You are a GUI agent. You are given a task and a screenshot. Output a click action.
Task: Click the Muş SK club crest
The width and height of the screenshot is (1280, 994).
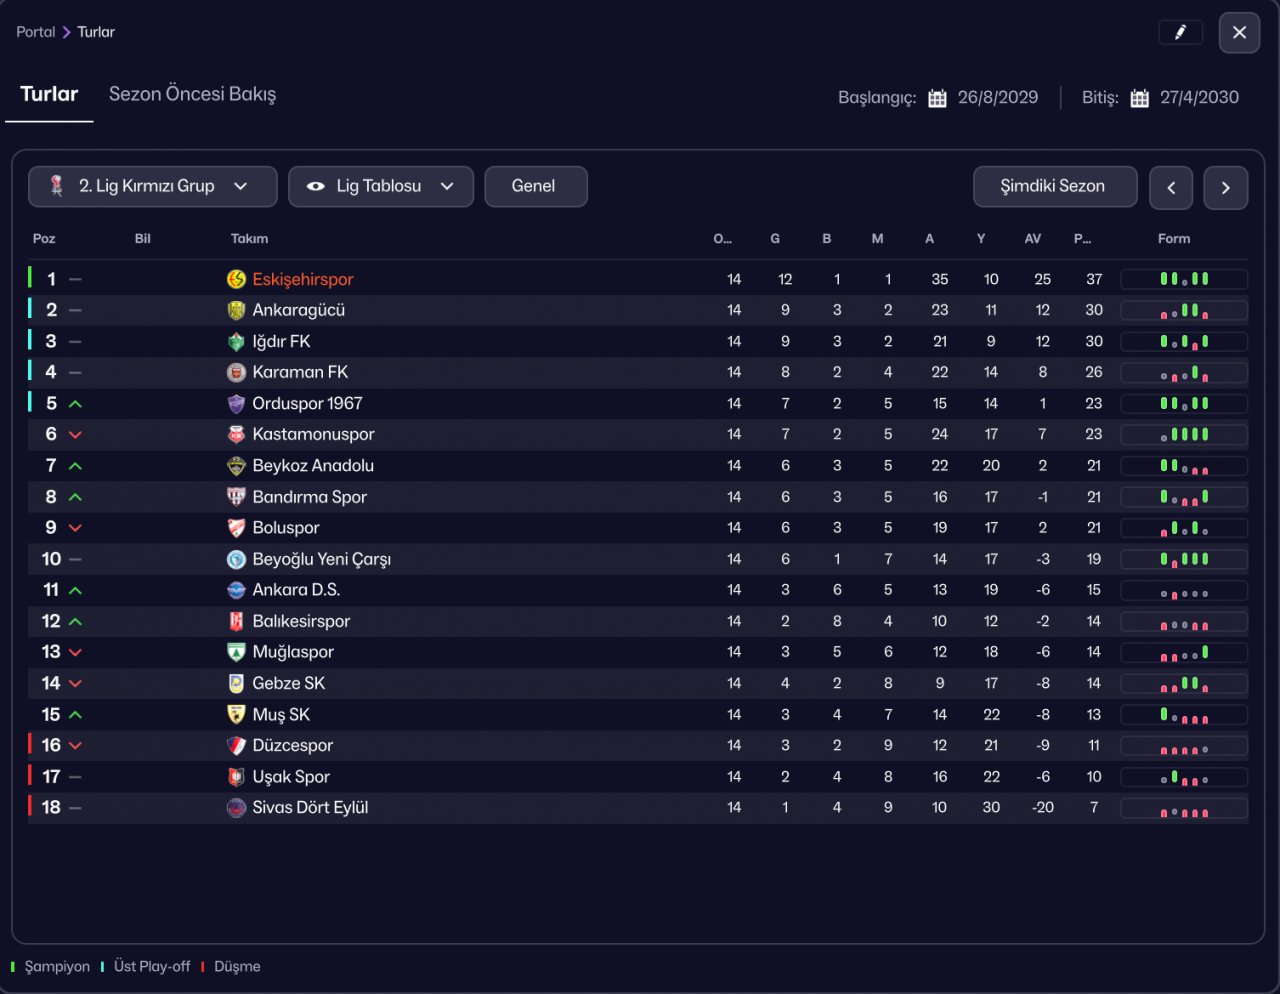pyautogui.click(x=236, y=715)
